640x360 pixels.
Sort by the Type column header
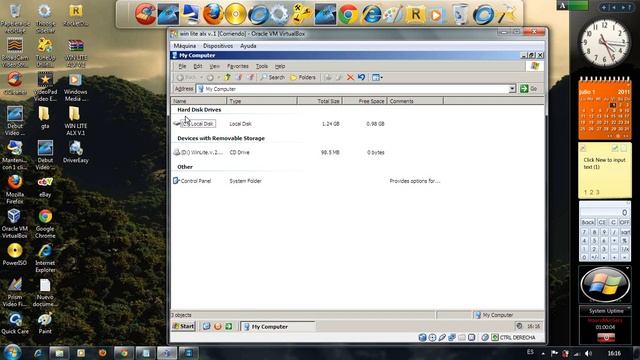pyautogui.click(x=262, y=101)
